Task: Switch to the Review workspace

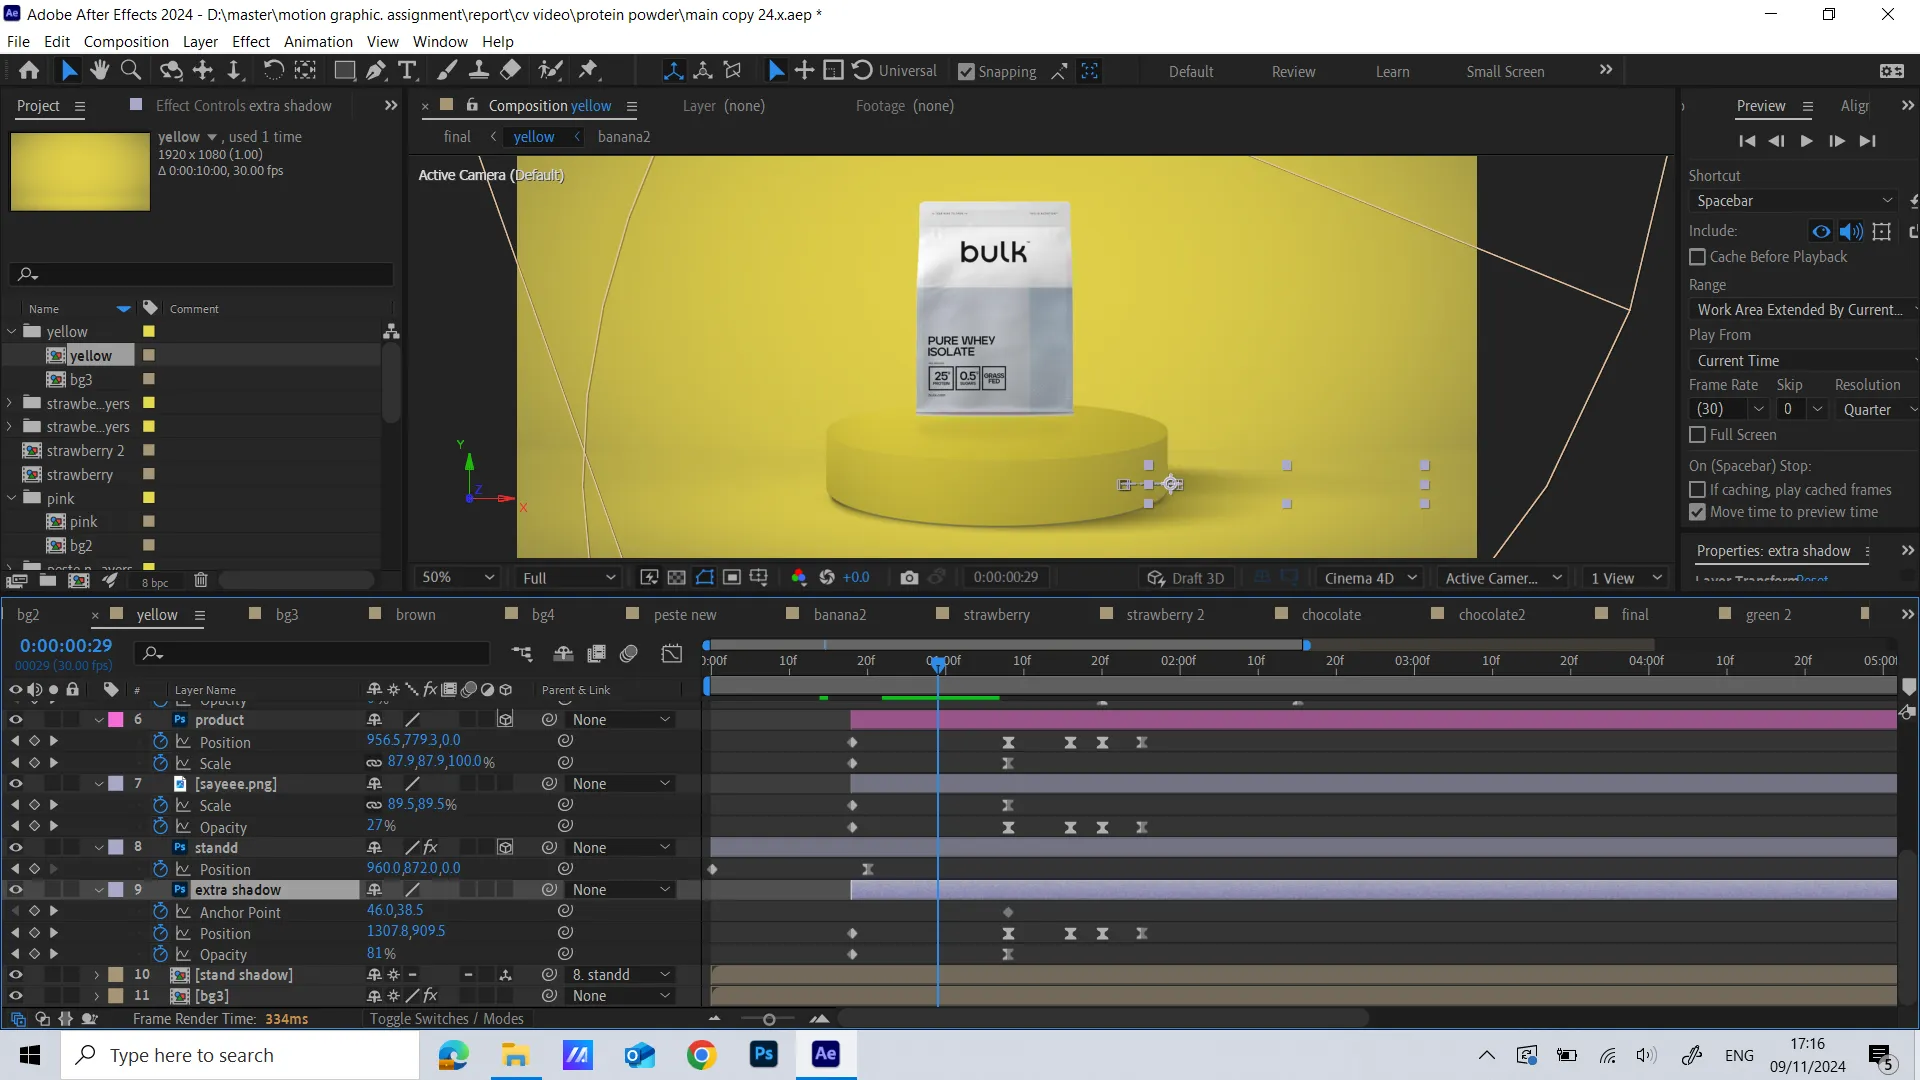Action: (x=1293, y=72)
